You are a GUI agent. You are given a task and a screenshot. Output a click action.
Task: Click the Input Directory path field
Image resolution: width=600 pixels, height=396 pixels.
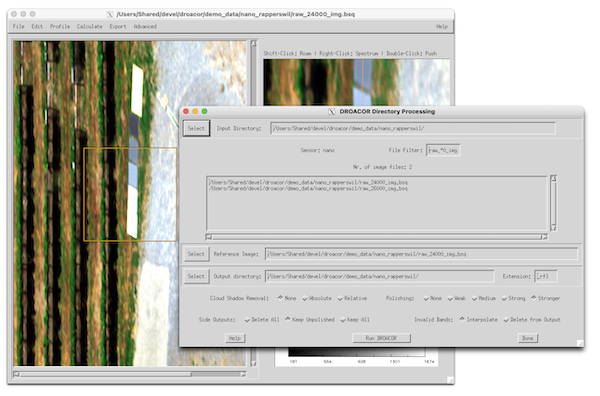pos(413,129)
